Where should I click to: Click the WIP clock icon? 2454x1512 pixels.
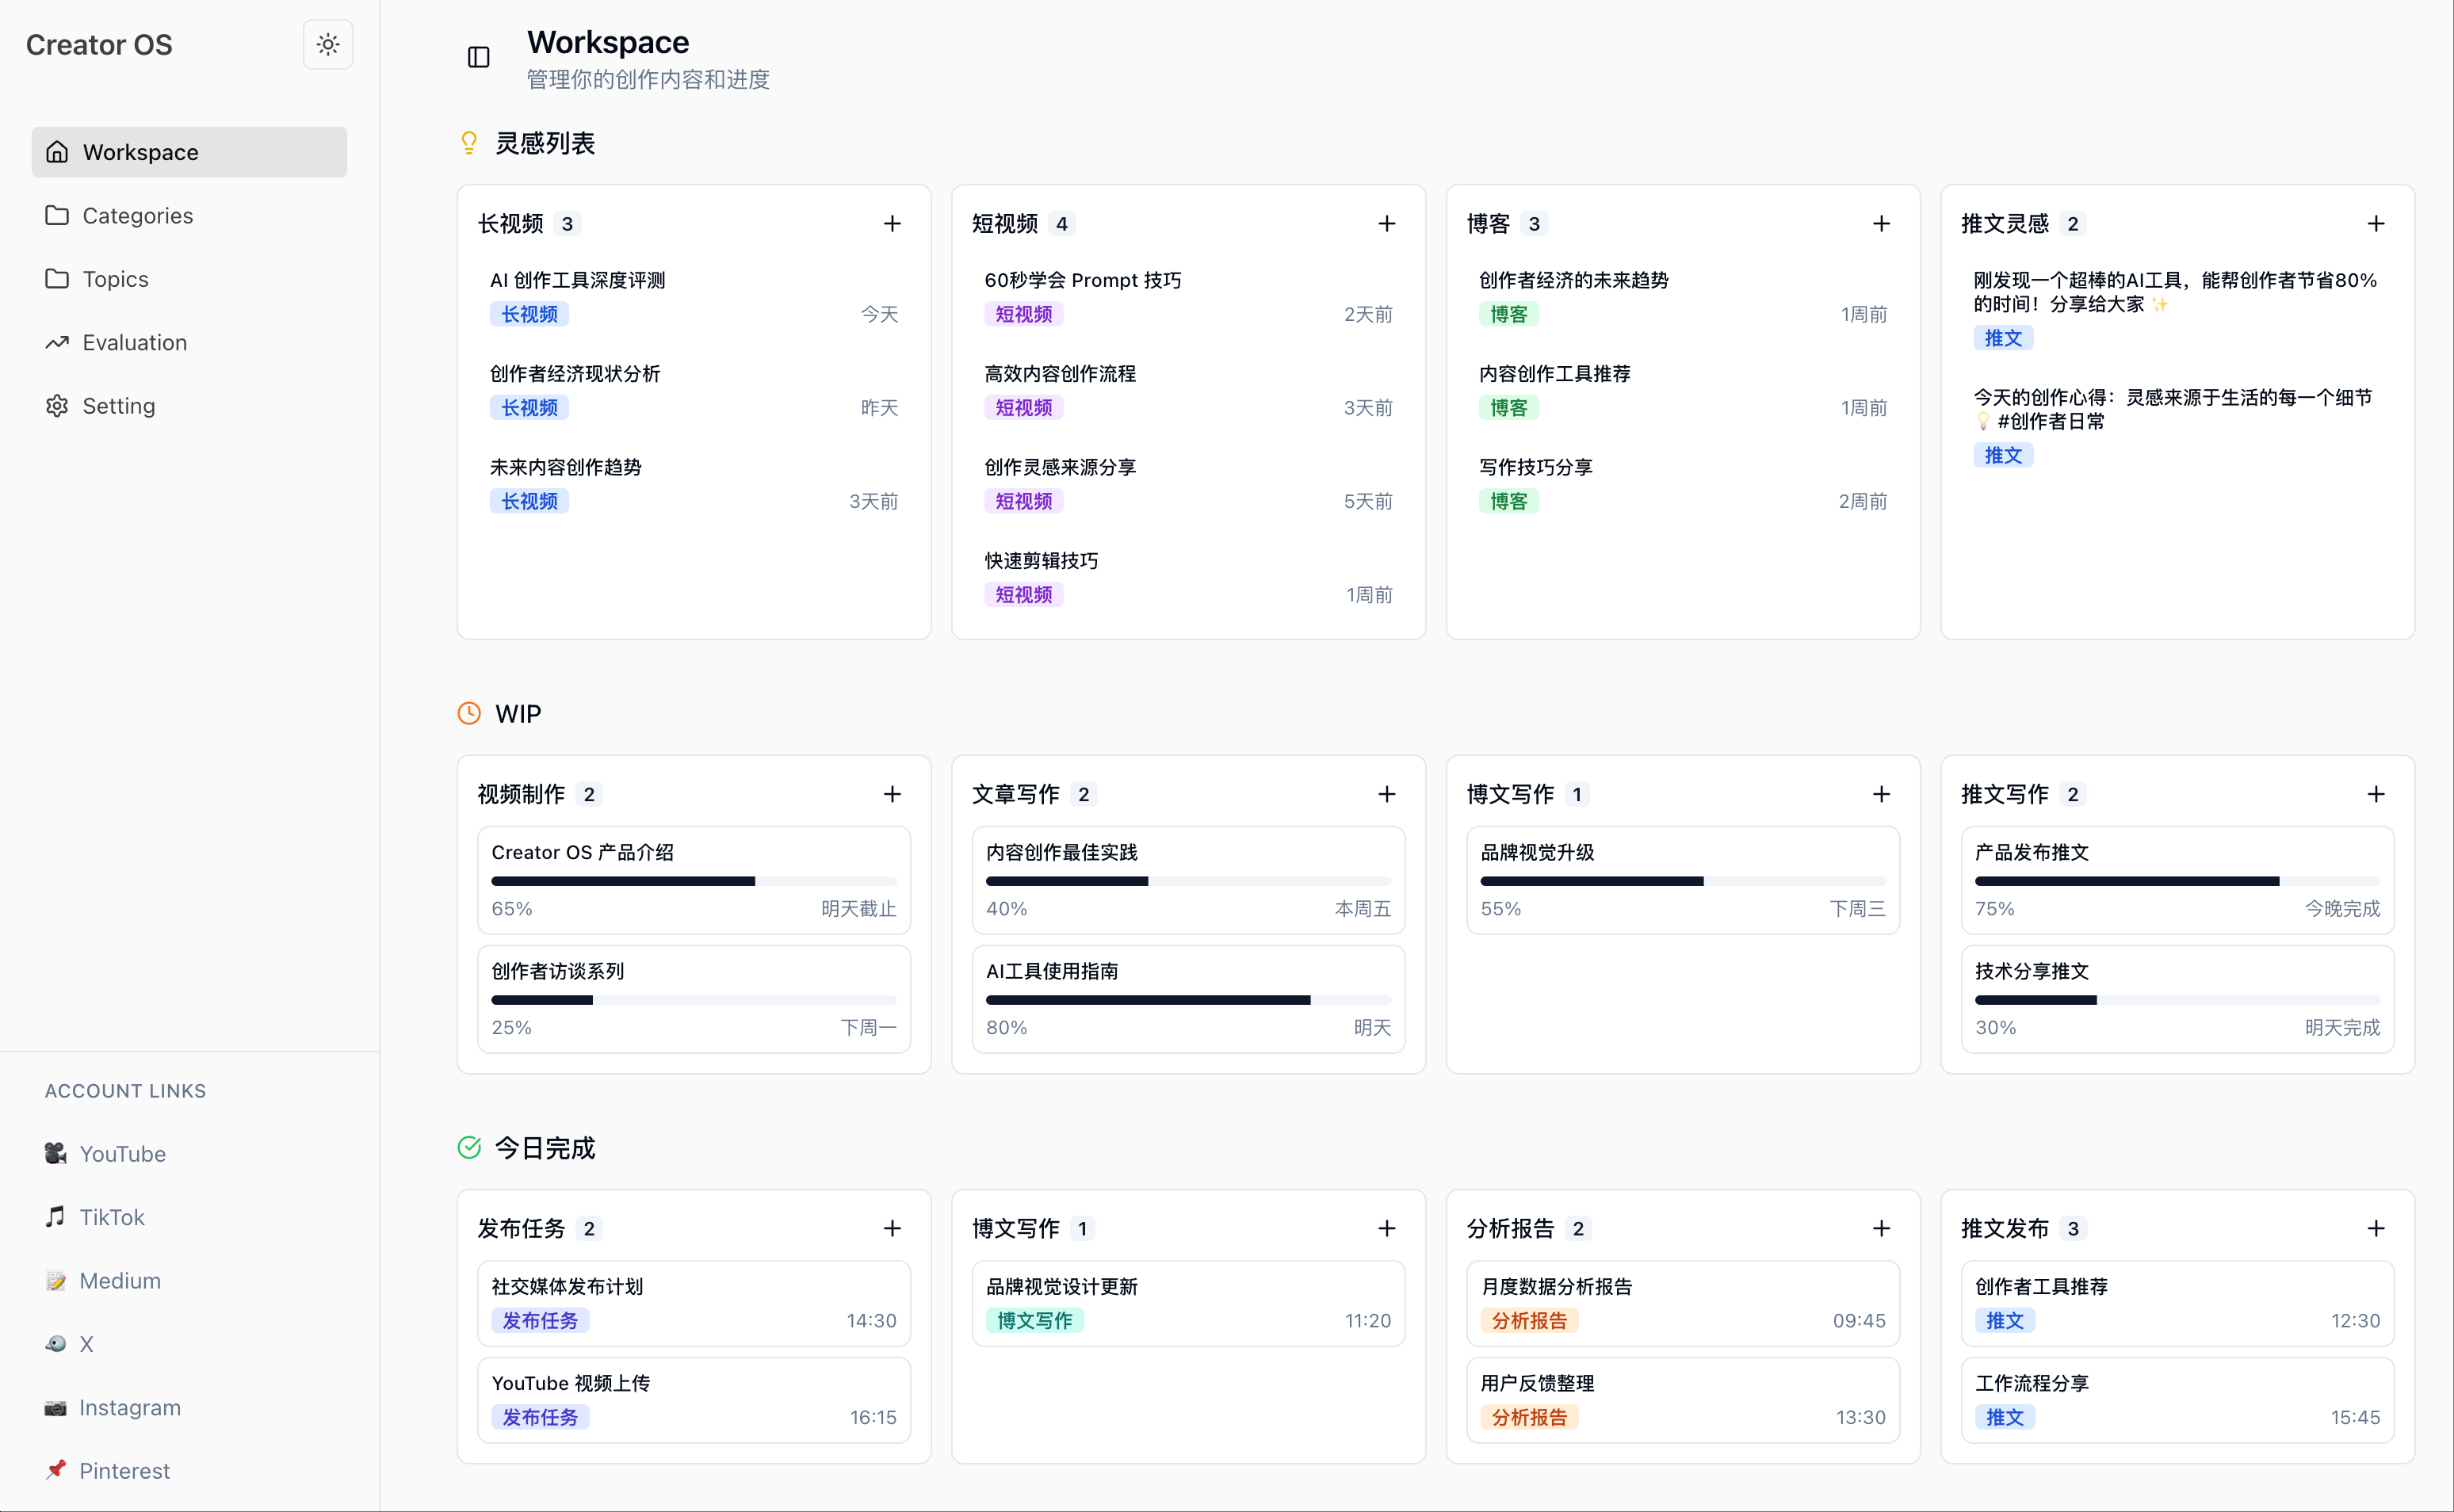469,713
